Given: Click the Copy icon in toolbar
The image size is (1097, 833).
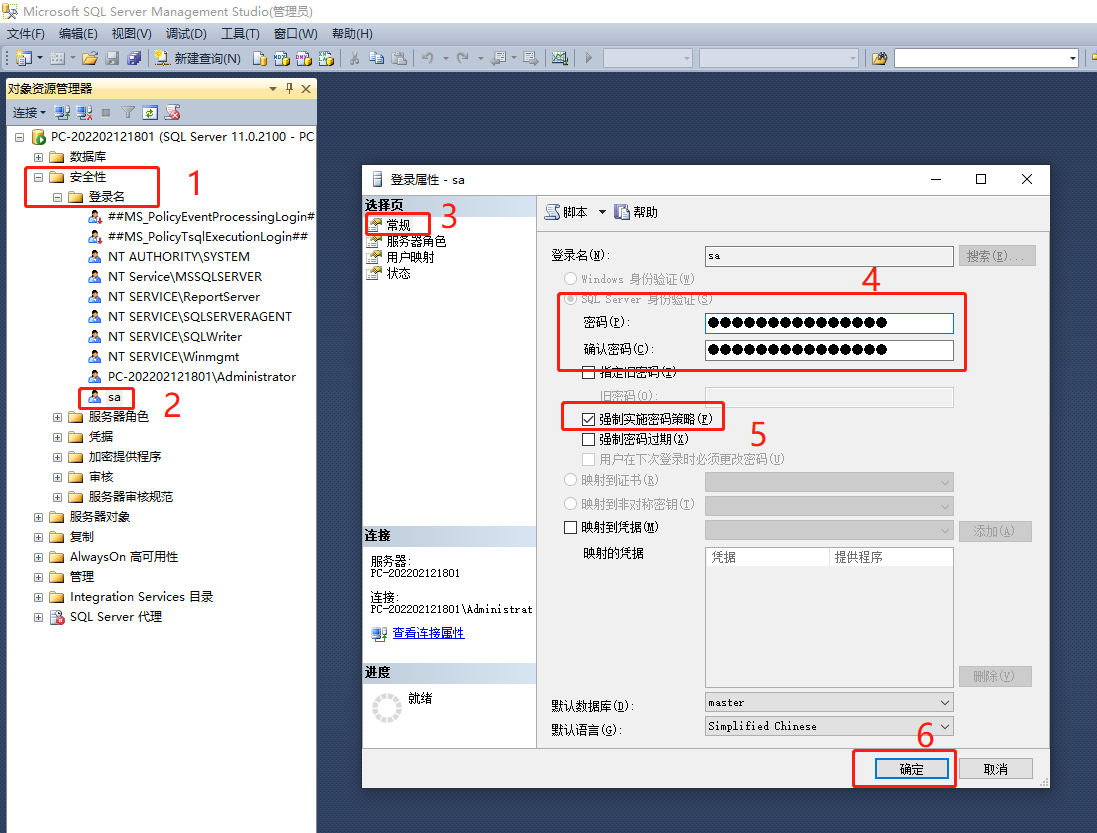Looking at the screenshot, I should [x=376, y=58].
